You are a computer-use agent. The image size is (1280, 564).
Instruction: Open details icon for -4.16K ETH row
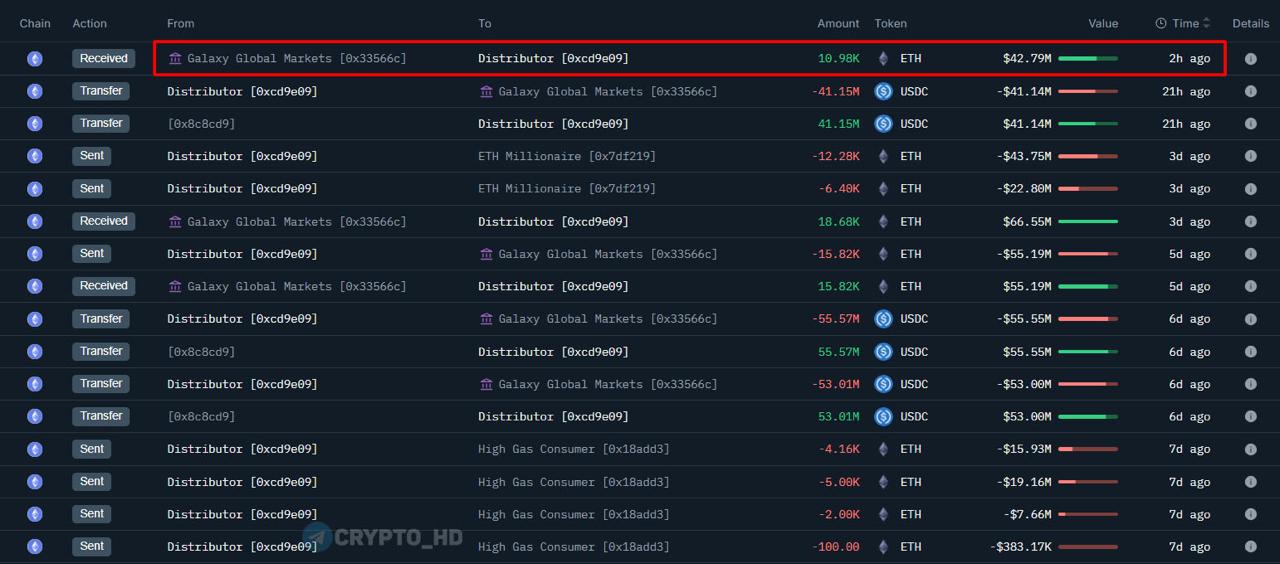tap(1250, 449)
